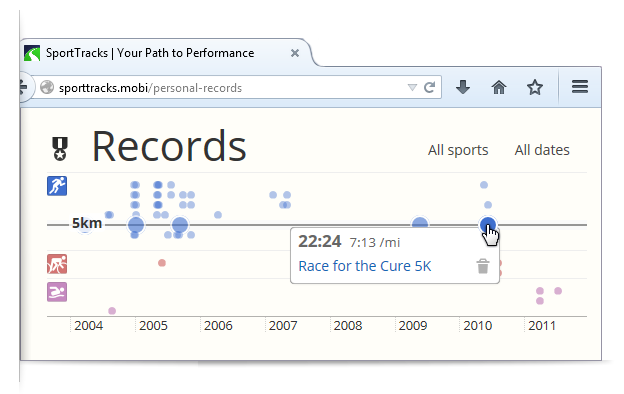
Task: Click the running sport icon
Action: tap(57, 186)
